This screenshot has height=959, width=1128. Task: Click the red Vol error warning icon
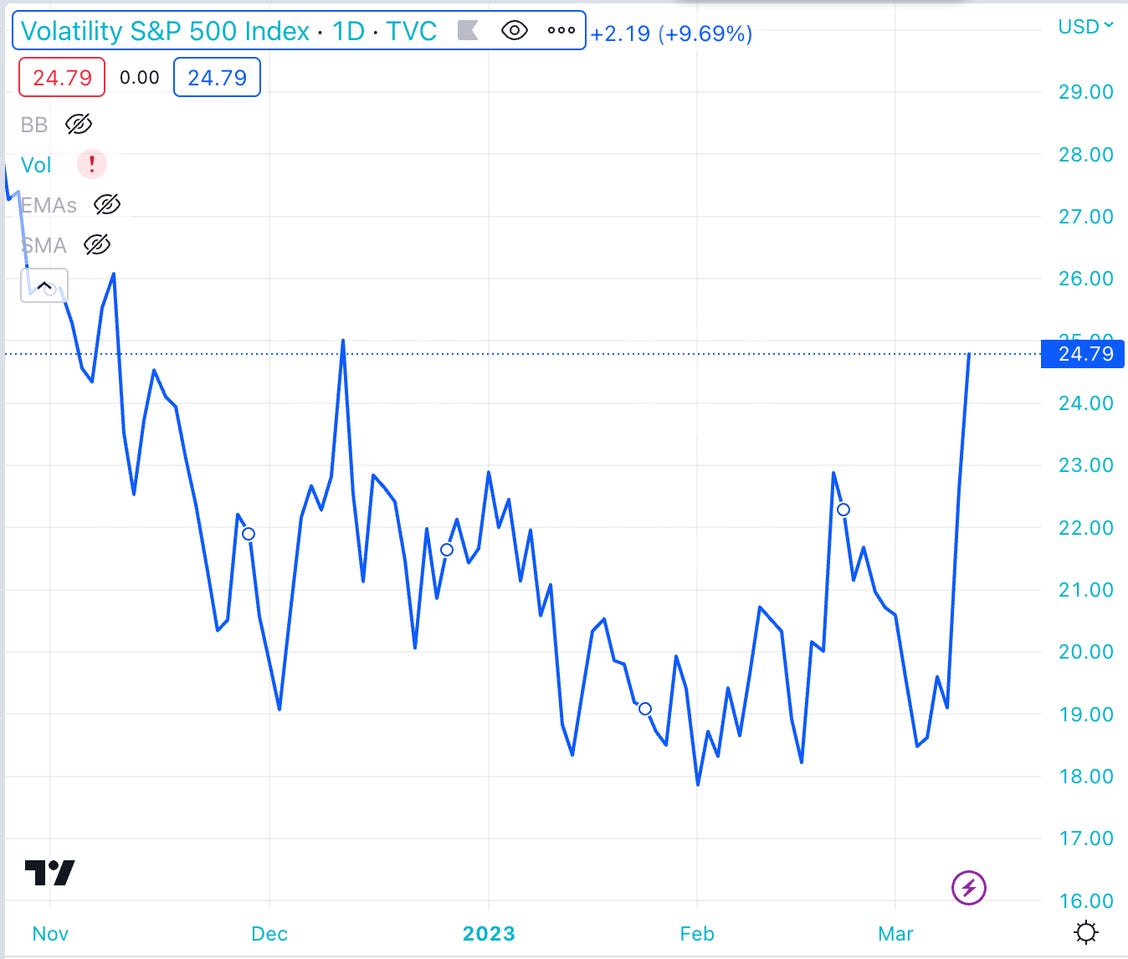[92, 165]
